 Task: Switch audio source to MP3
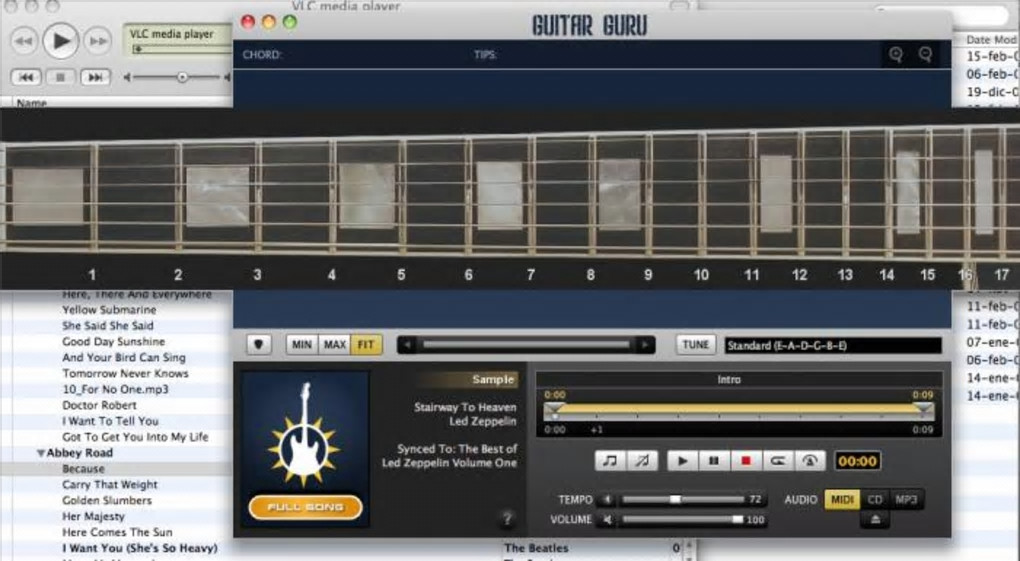906,499
